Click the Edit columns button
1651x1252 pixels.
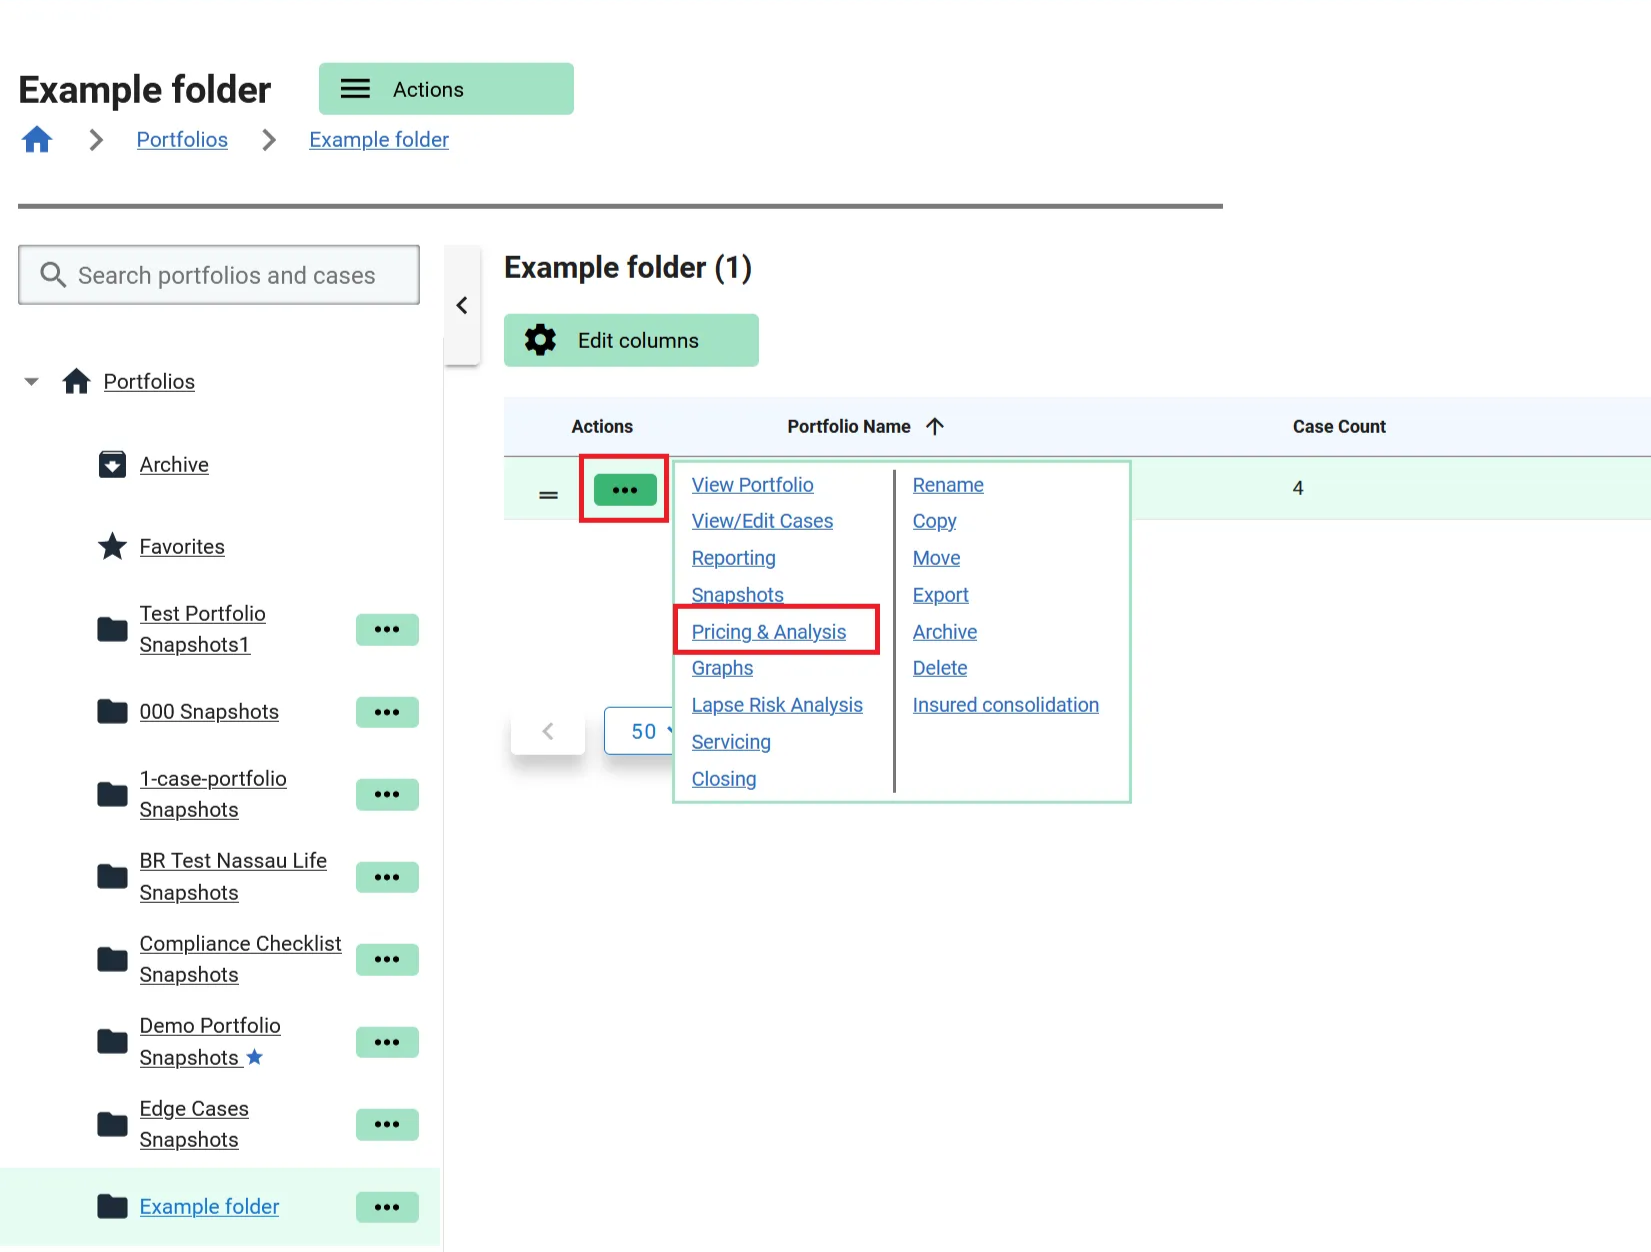click(x=631, y=341)
